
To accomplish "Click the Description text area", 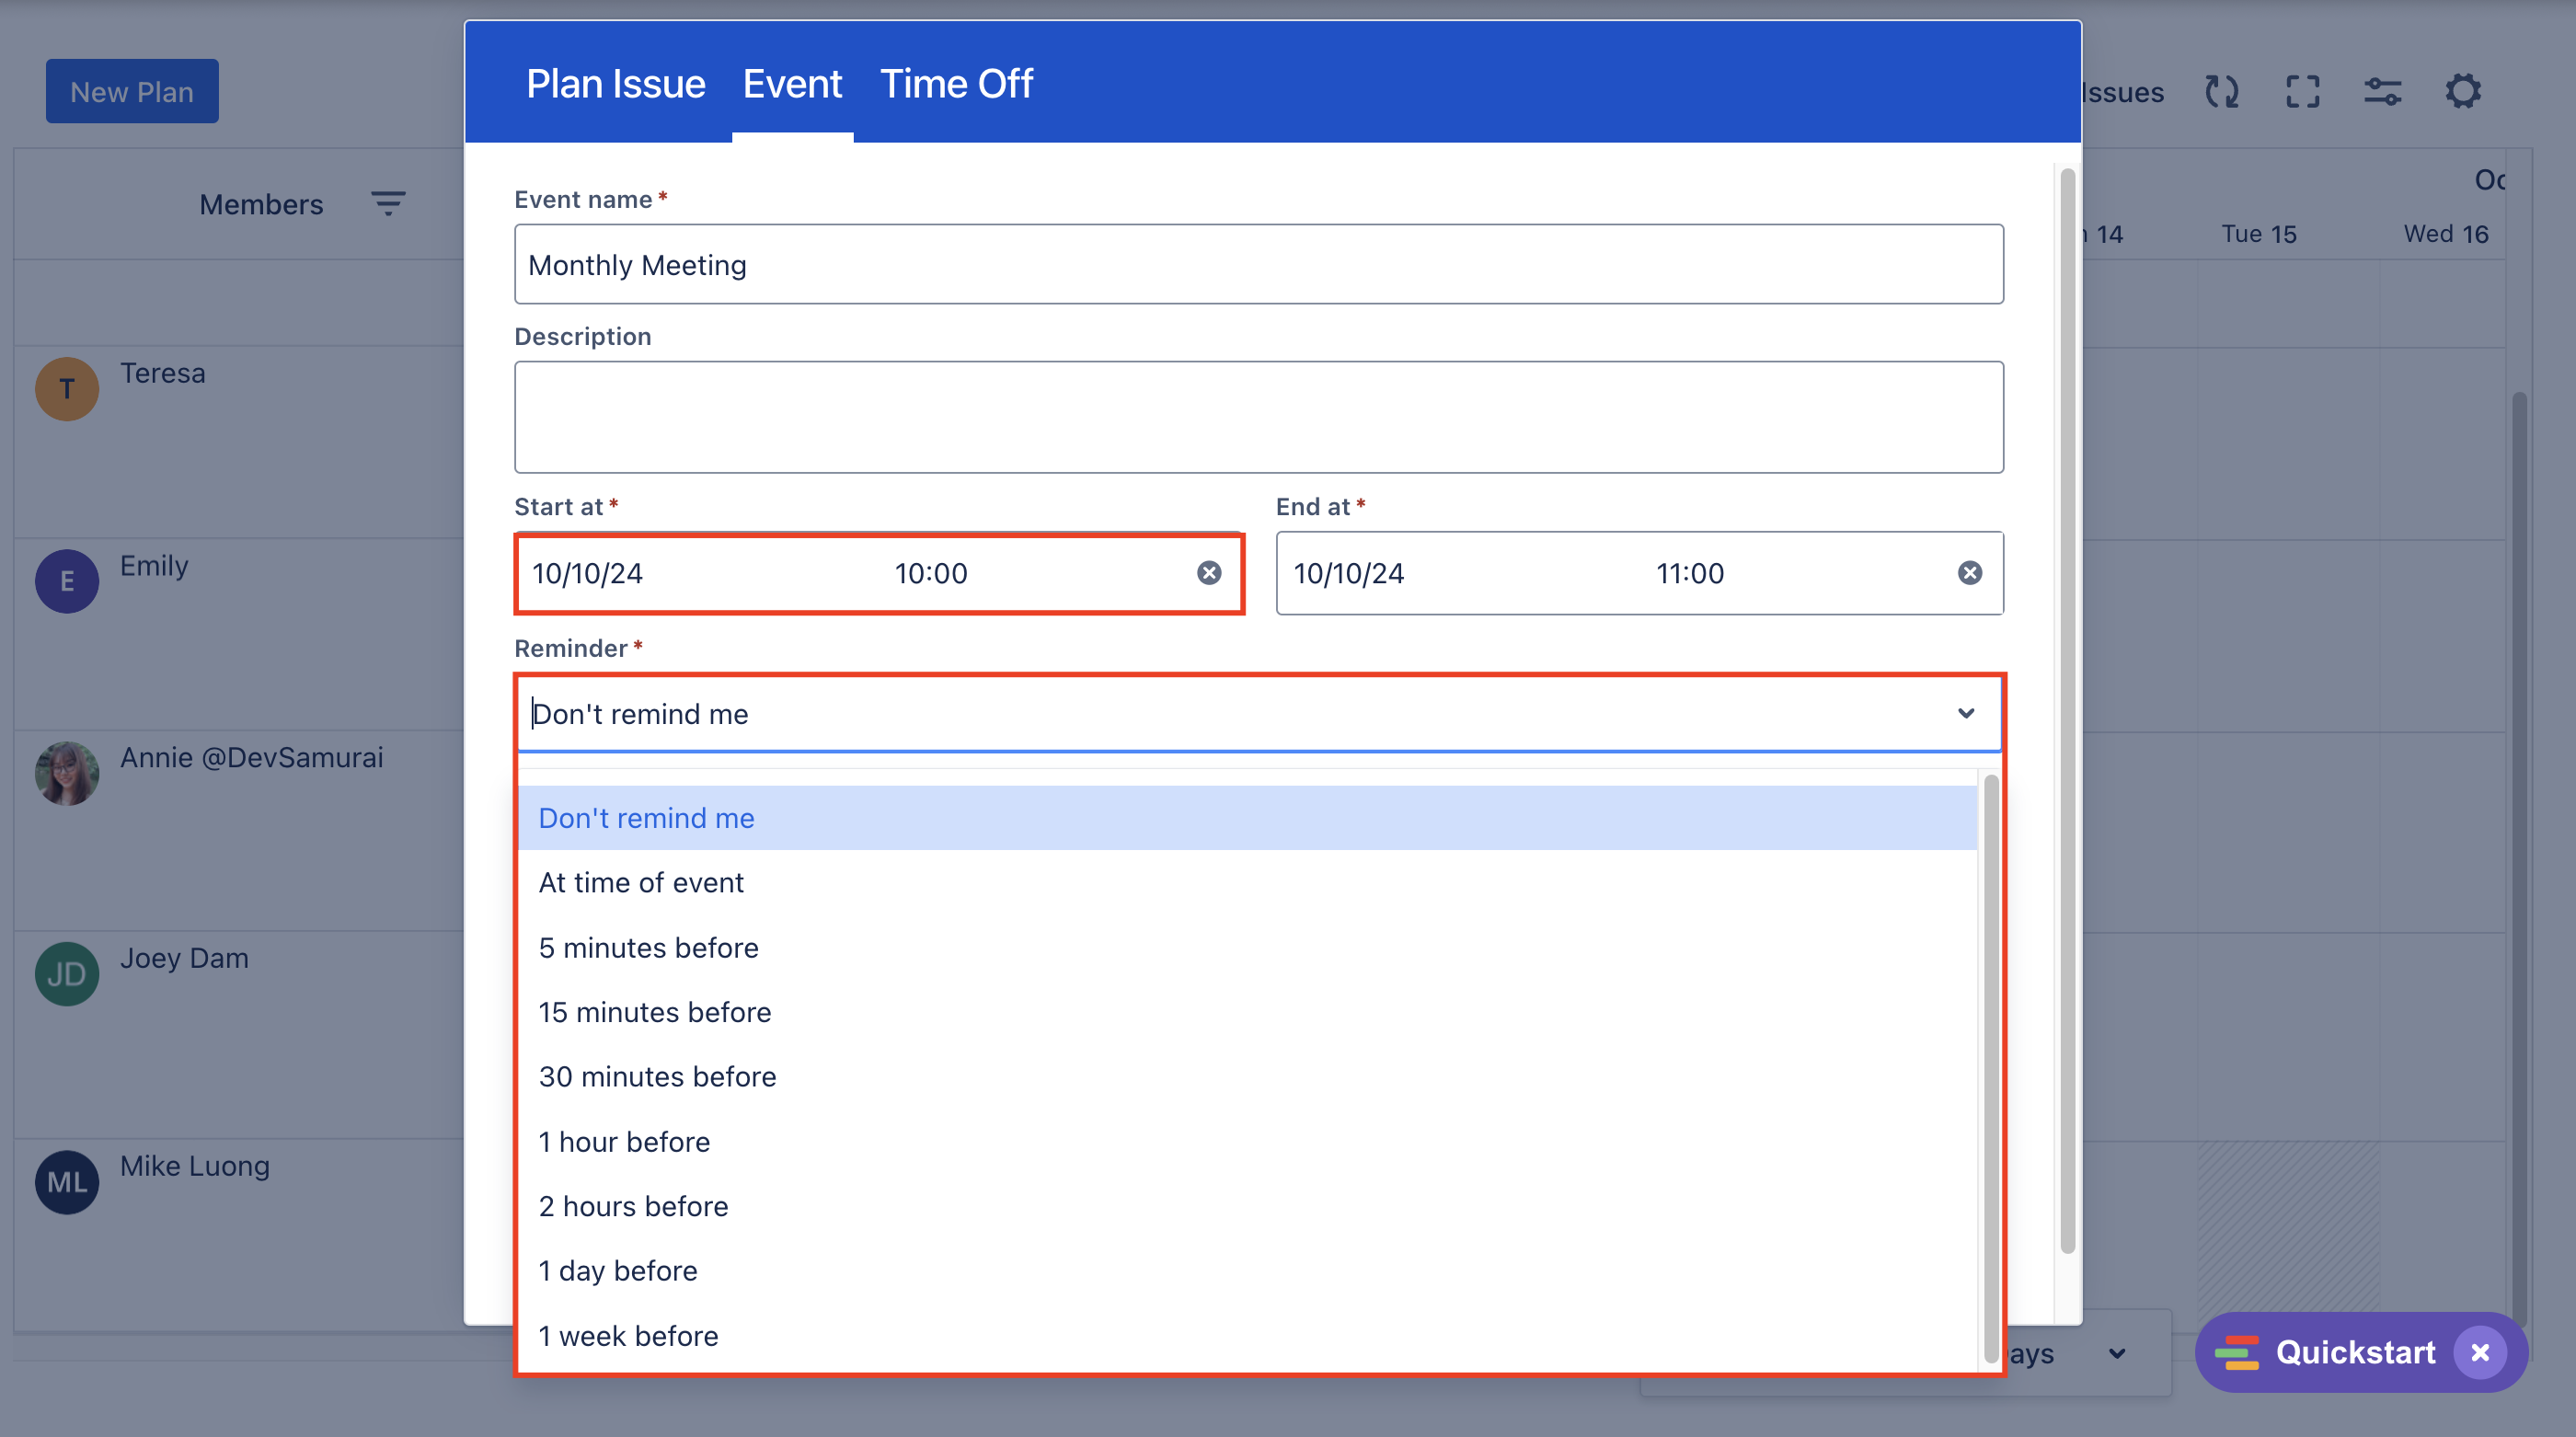I will [1257, 417].
